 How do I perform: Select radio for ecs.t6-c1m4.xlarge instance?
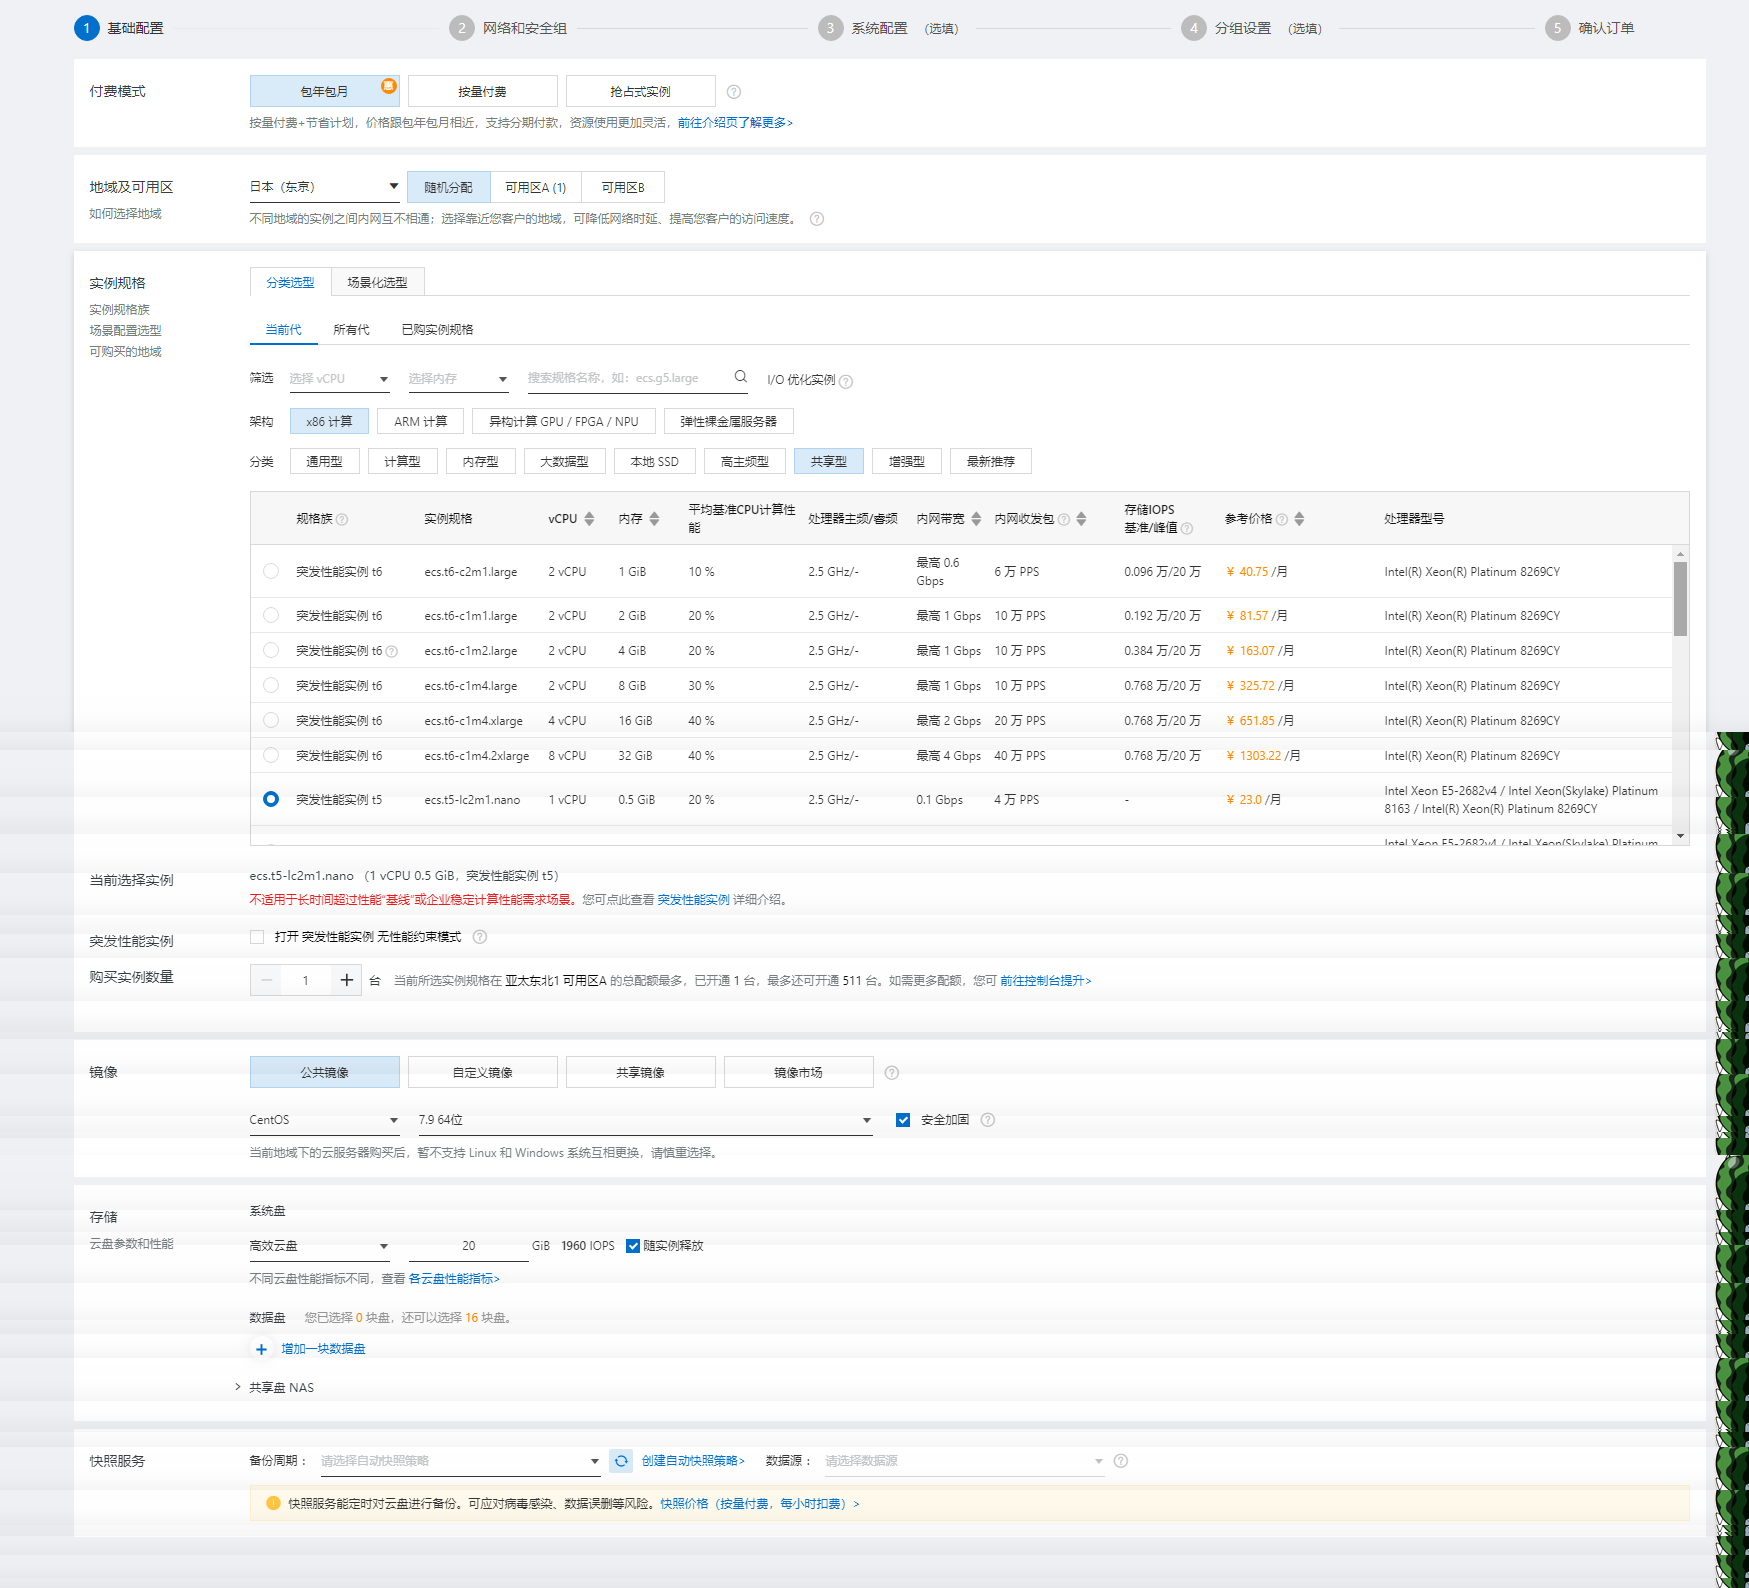271,720
